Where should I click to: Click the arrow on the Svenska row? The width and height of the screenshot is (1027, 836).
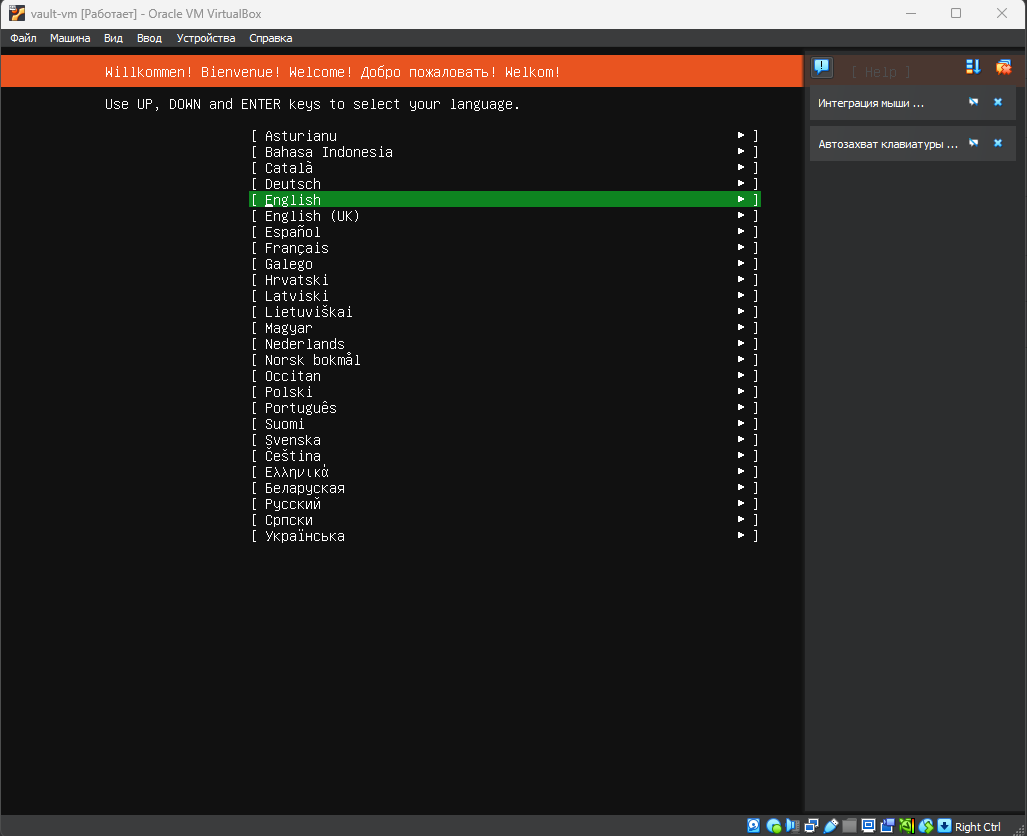pos(741,439)
